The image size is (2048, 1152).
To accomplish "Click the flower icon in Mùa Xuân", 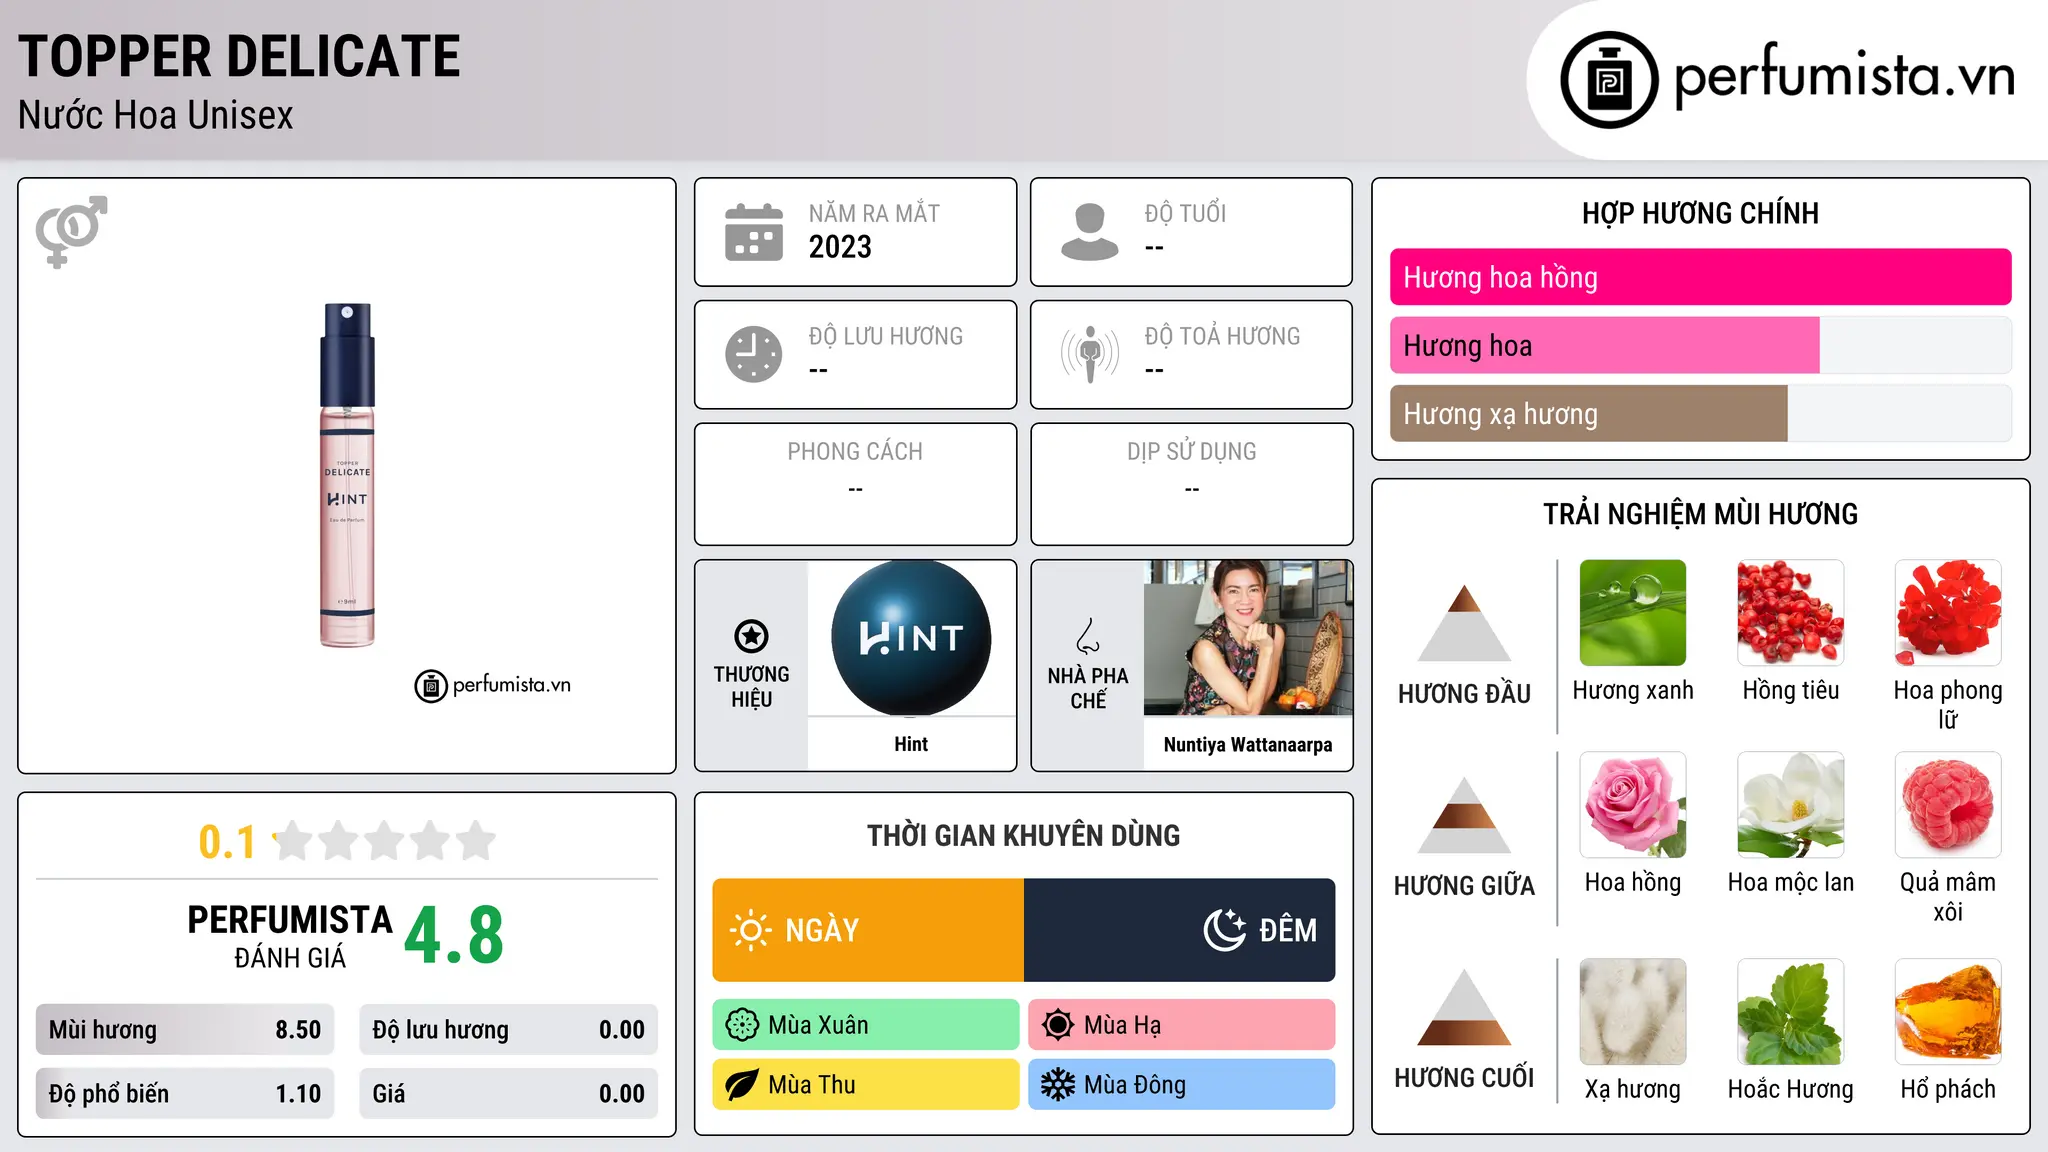I will click(742, 1025).
